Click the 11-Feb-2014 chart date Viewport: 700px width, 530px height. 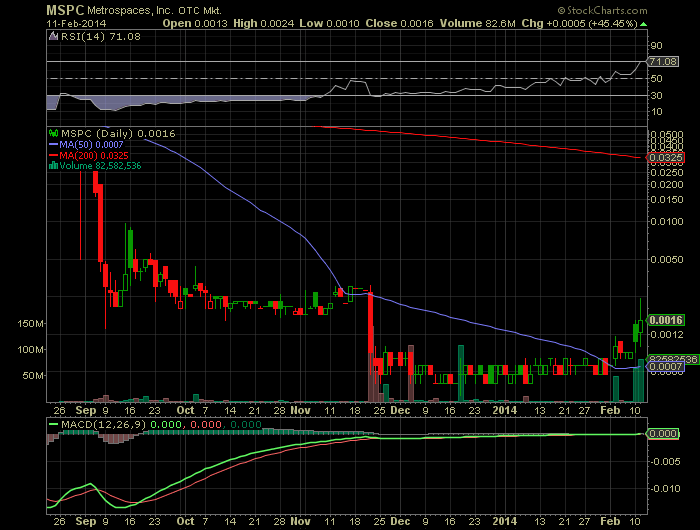(76, 23)
